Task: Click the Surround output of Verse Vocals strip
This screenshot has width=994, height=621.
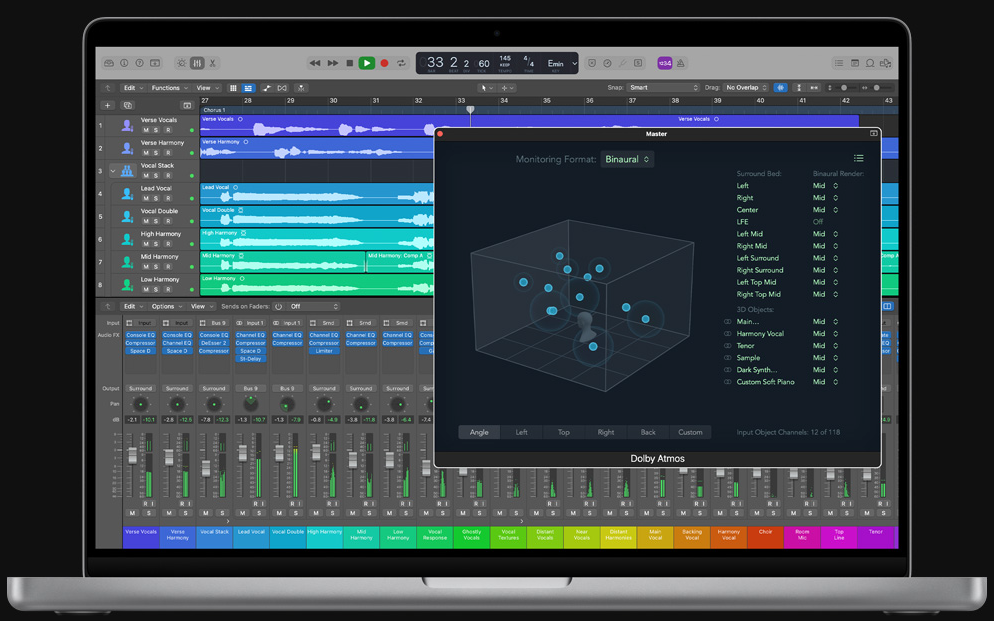Action: point(140,388)
